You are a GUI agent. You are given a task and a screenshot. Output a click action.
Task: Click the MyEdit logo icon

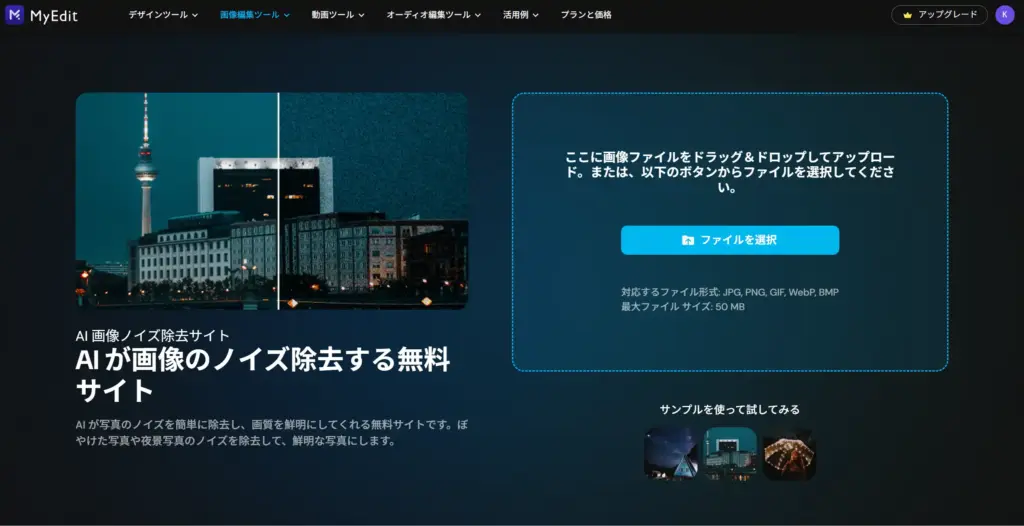(14, 14)
